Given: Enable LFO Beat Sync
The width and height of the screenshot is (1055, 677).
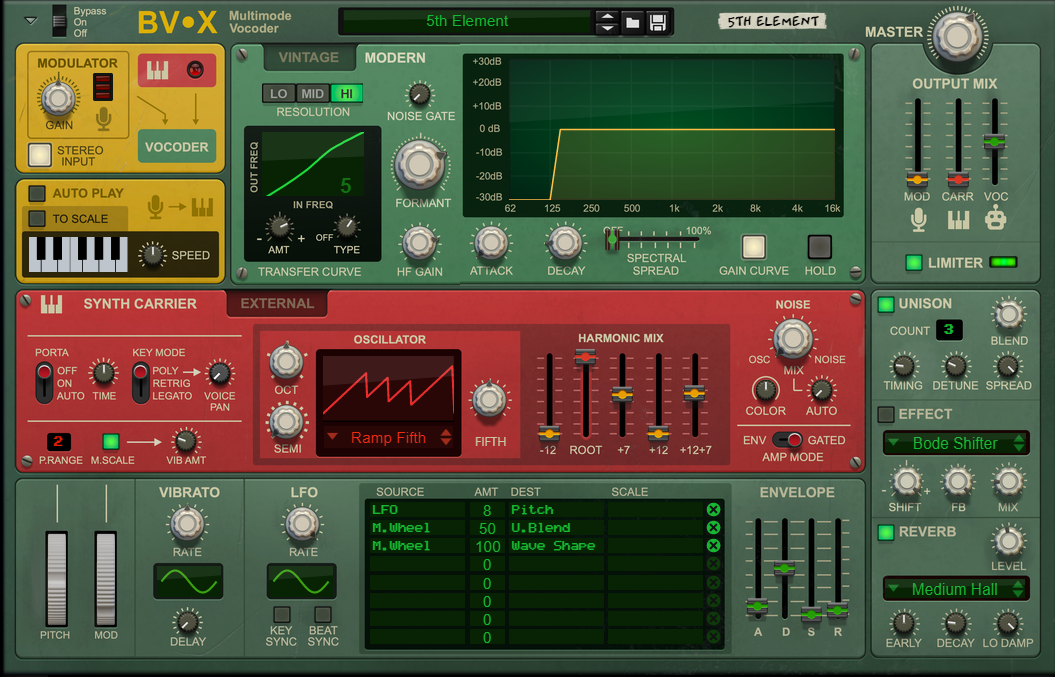Looking at the screenshot, I should [323, 614].
